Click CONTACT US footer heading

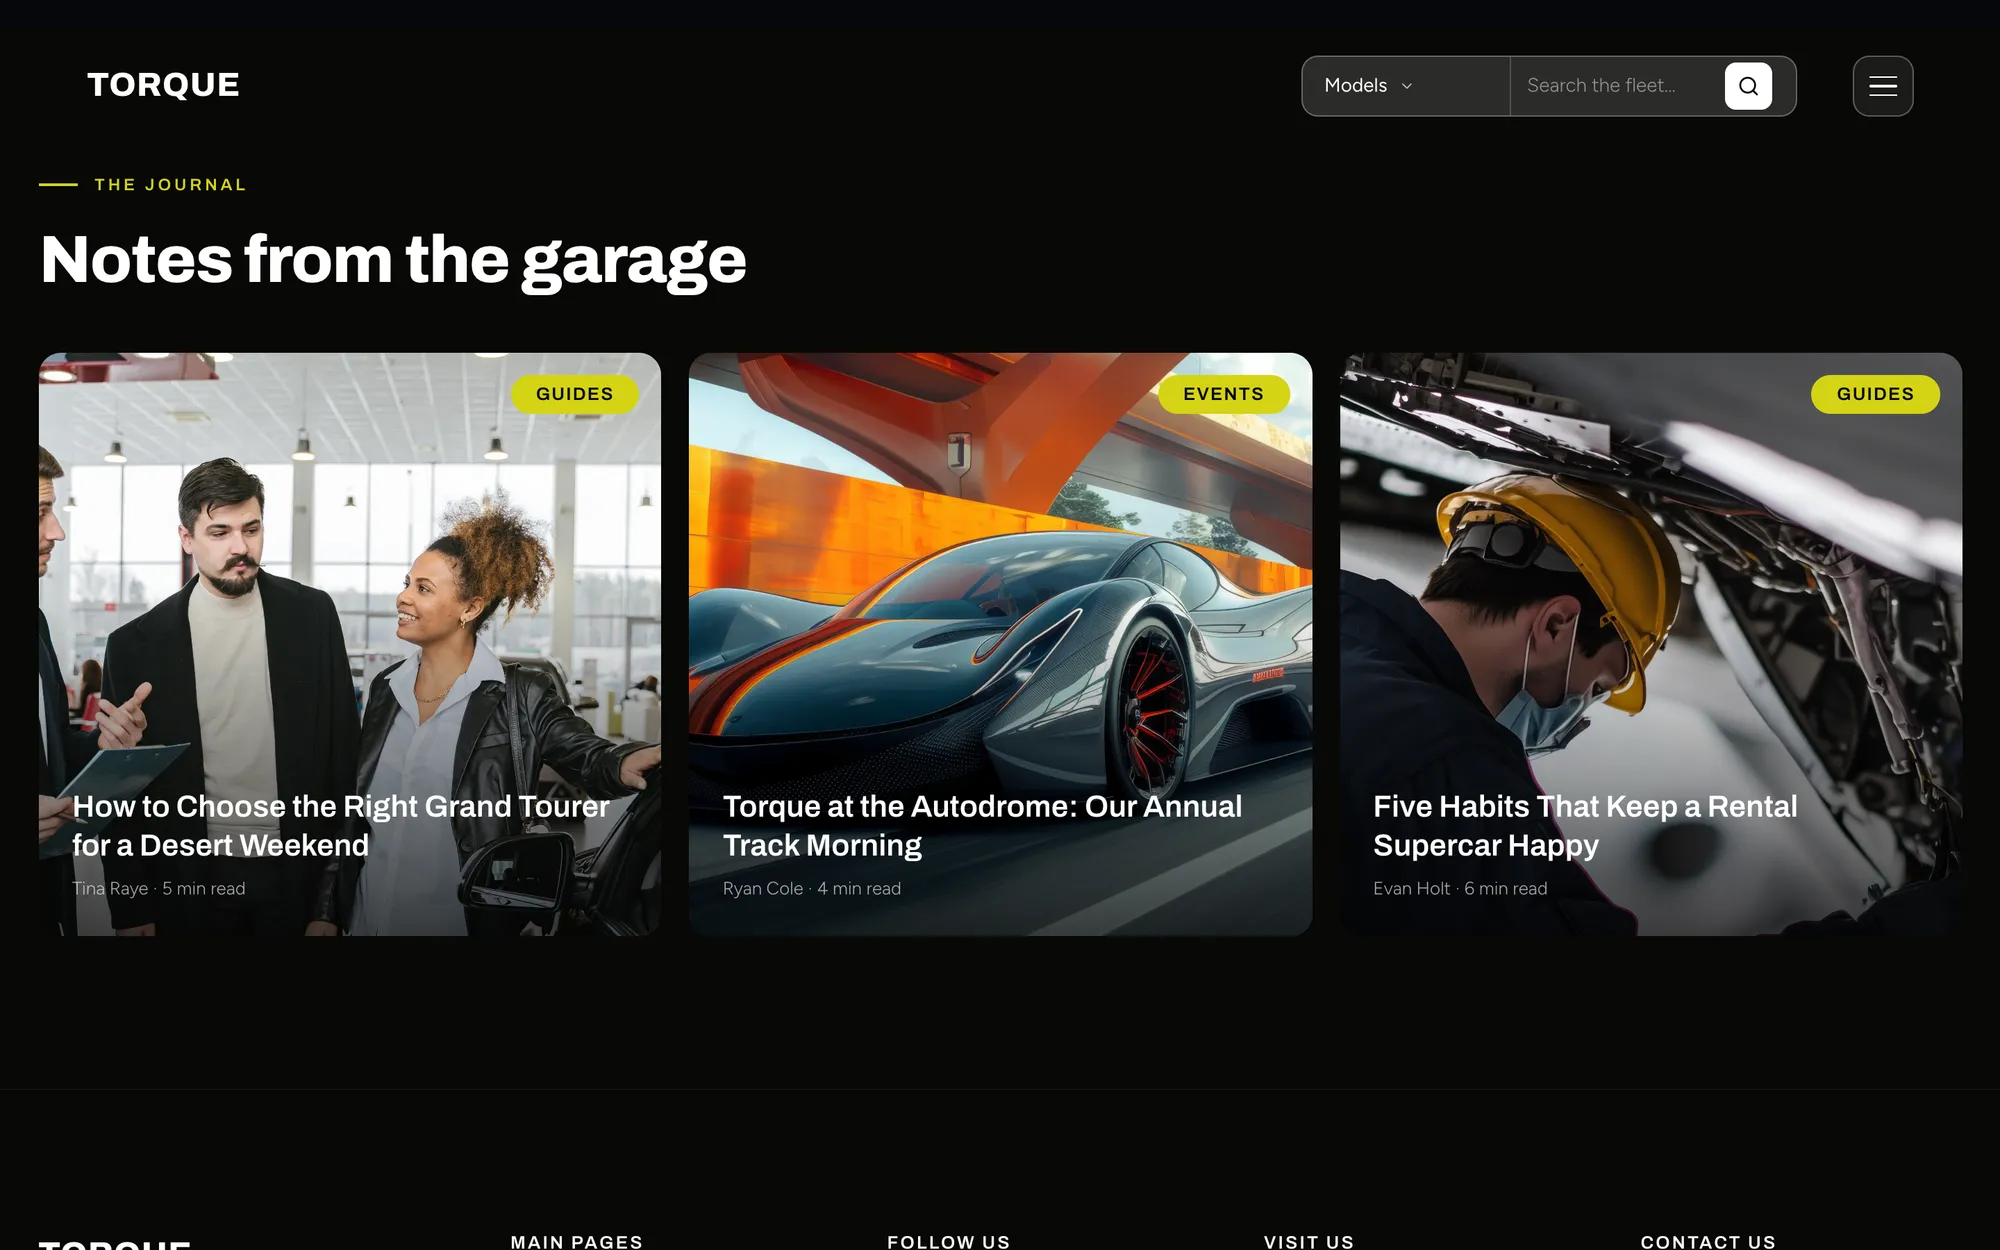click(1708, 1241)
